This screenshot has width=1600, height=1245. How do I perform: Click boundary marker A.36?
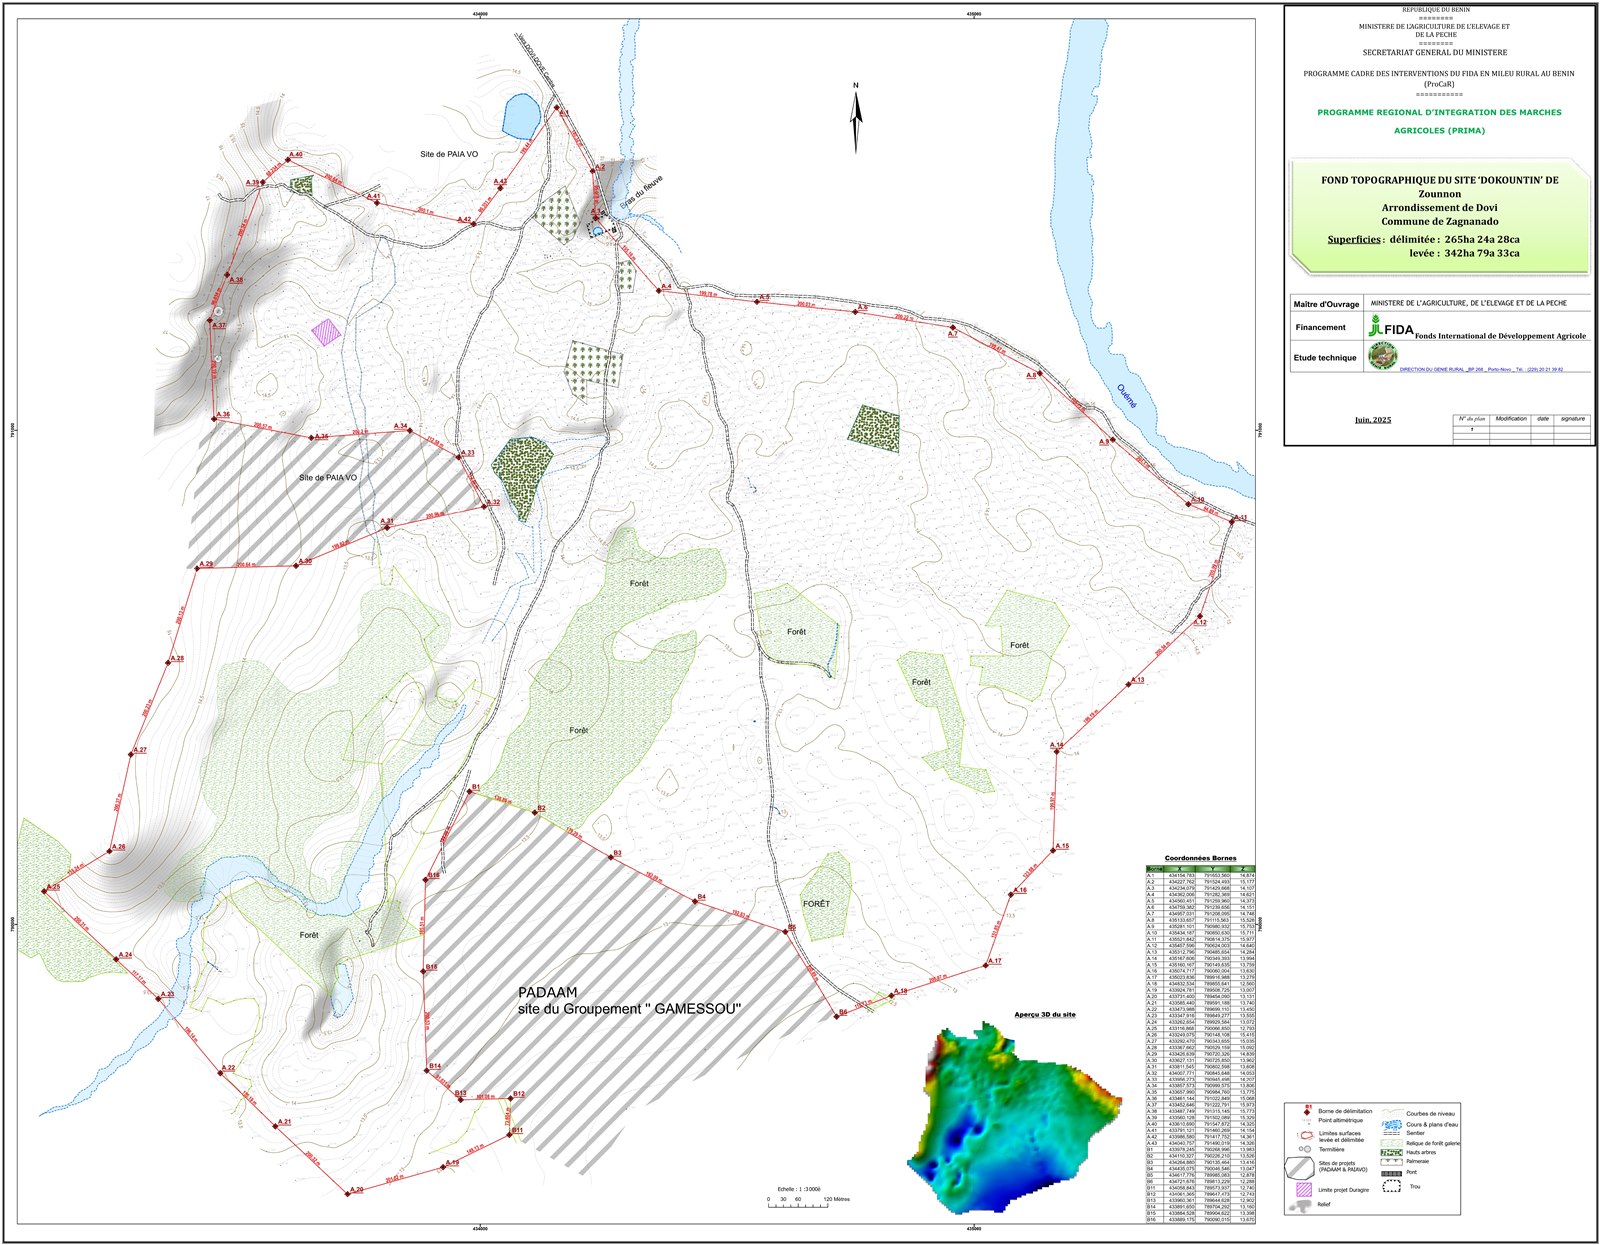click(215, 418)
